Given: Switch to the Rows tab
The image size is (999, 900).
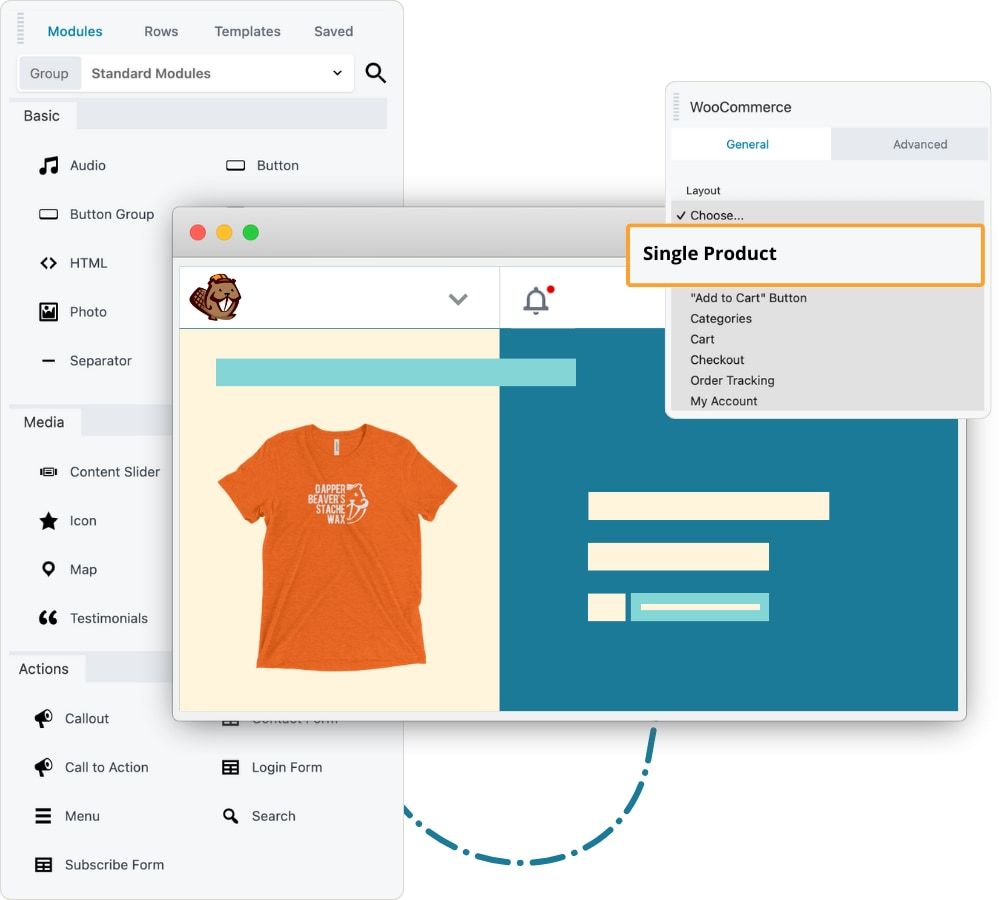Looking at the screenshot, I should tap(161, 31).
